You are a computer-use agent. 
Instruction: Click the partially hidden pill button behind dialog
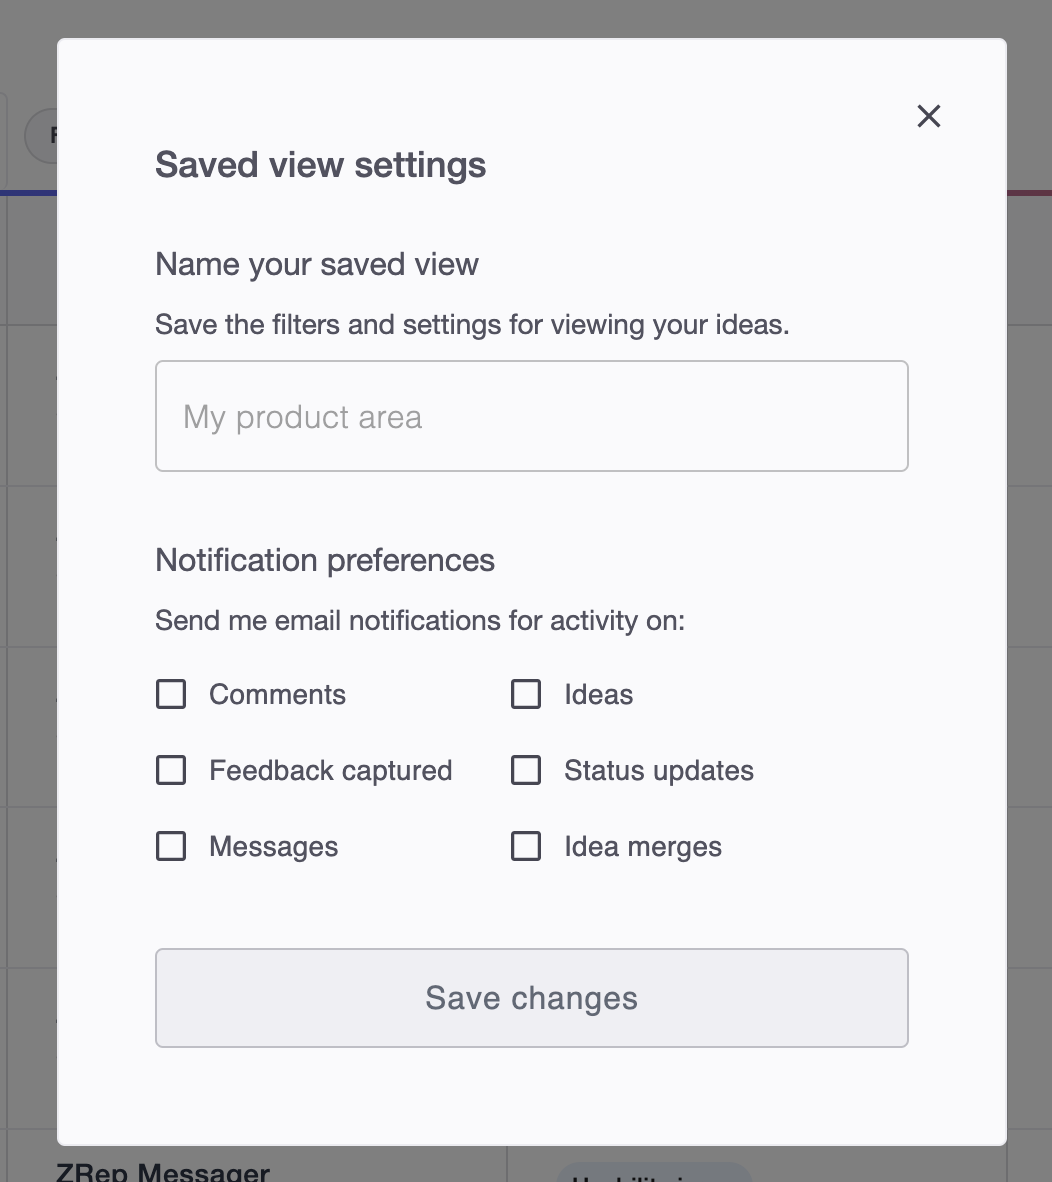coord(41,136)
